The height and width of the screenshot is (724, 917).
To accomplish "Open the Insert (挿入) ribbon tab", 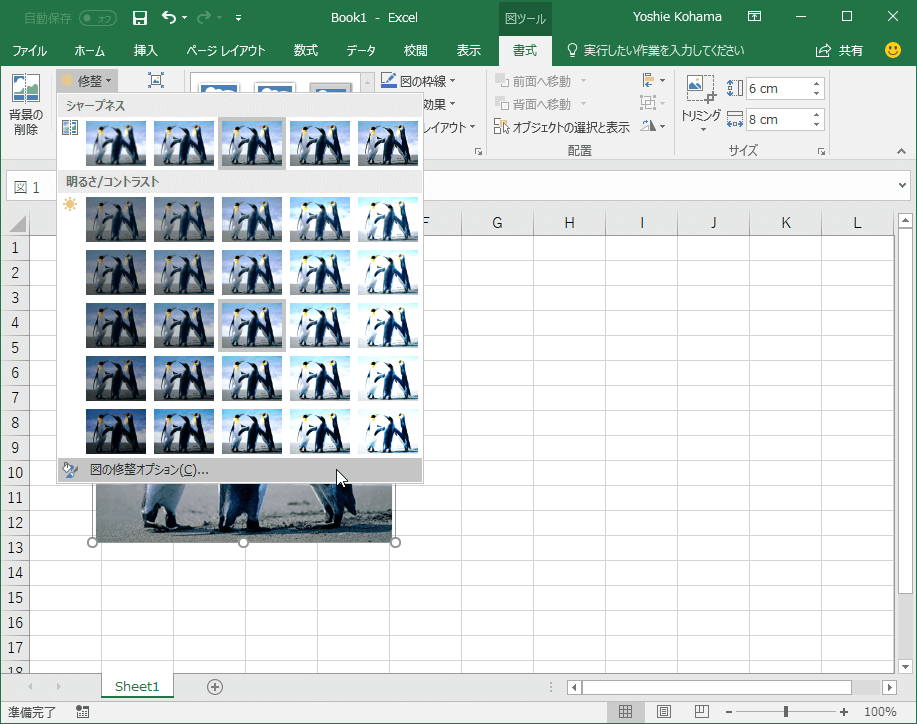I will [x=146, y=51].
